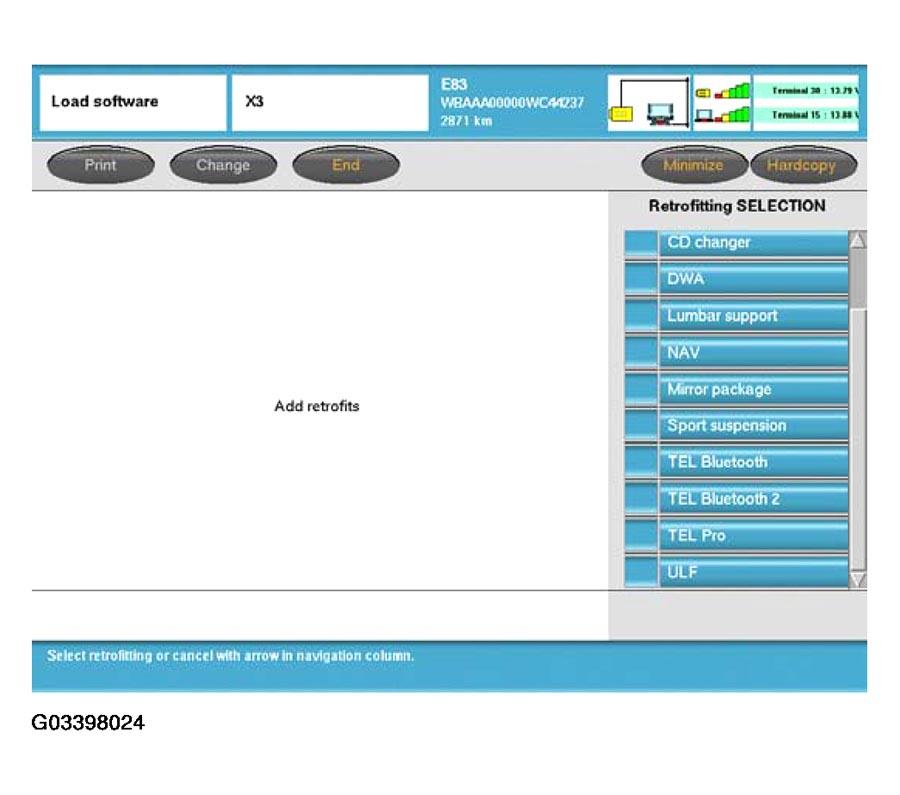This screenshot has width=900, height=795.
Task: Choose Lumbar support from retrofit list
Action: pos(753,317)
